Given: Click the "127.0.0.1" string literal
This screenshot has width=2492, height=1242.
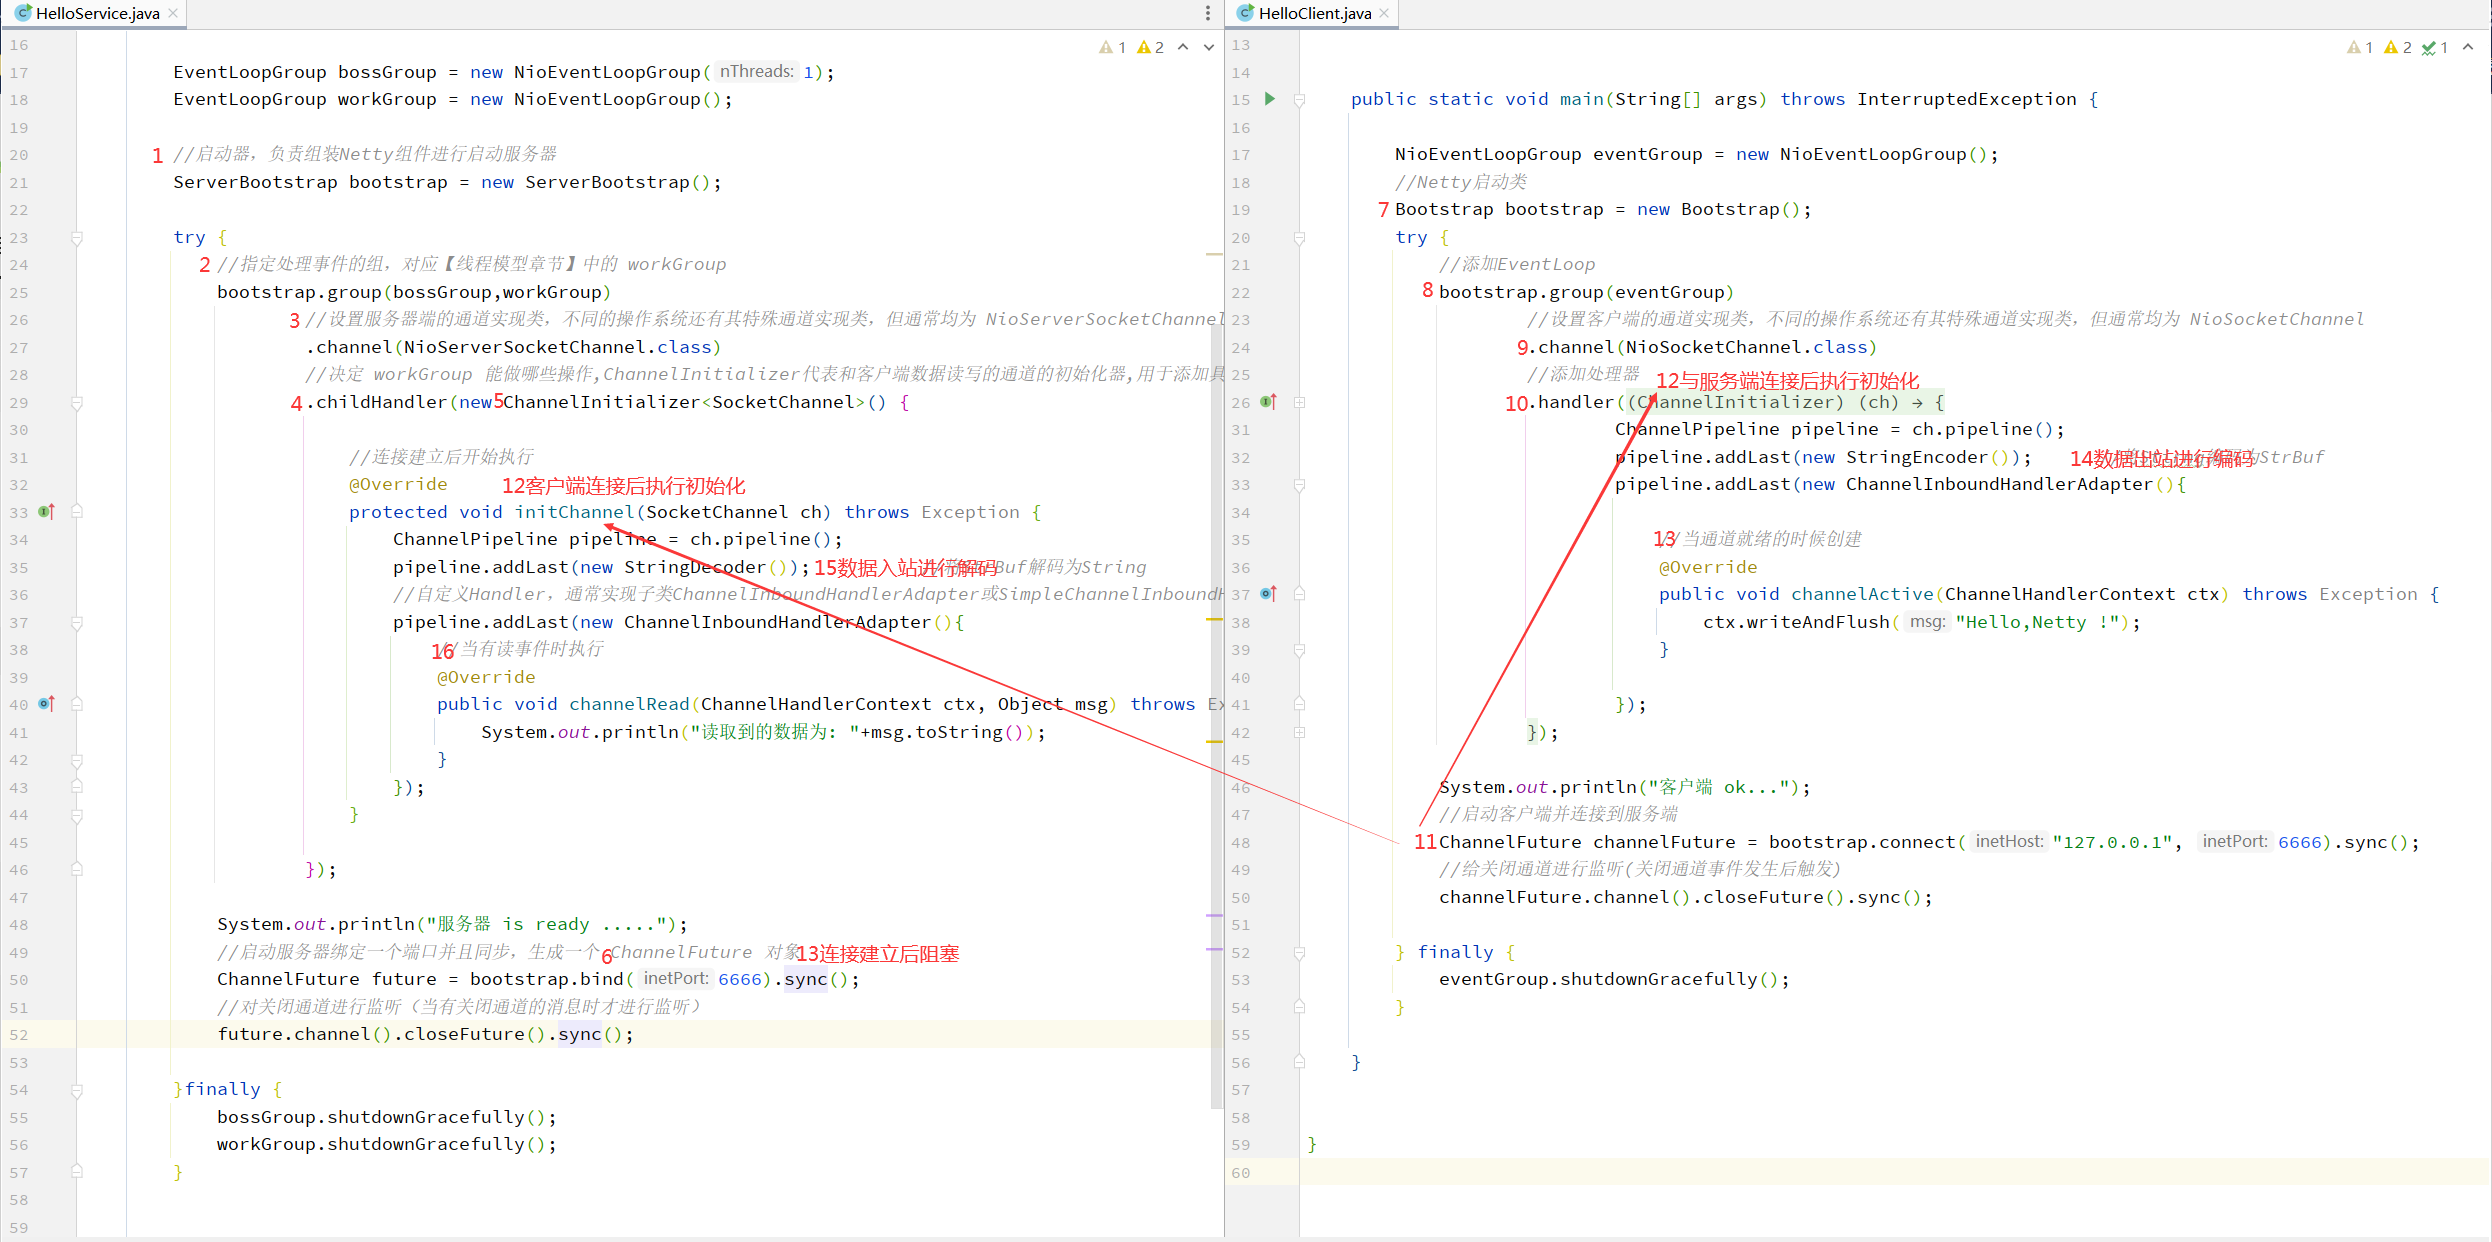Looking at the screenshot, I should [2113, 842].
